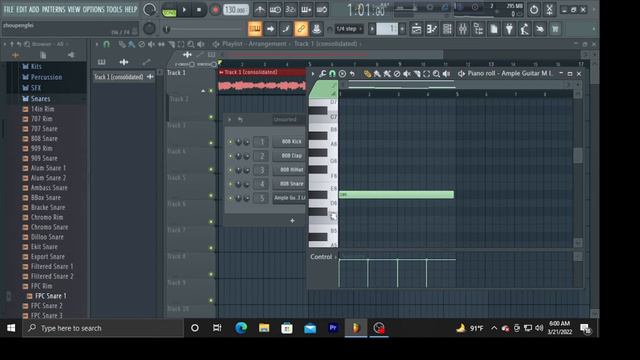640x360 pixels.
Task: Toggle the orange link multilink icon
Action: pyautogui.click(x=301, y=29)
